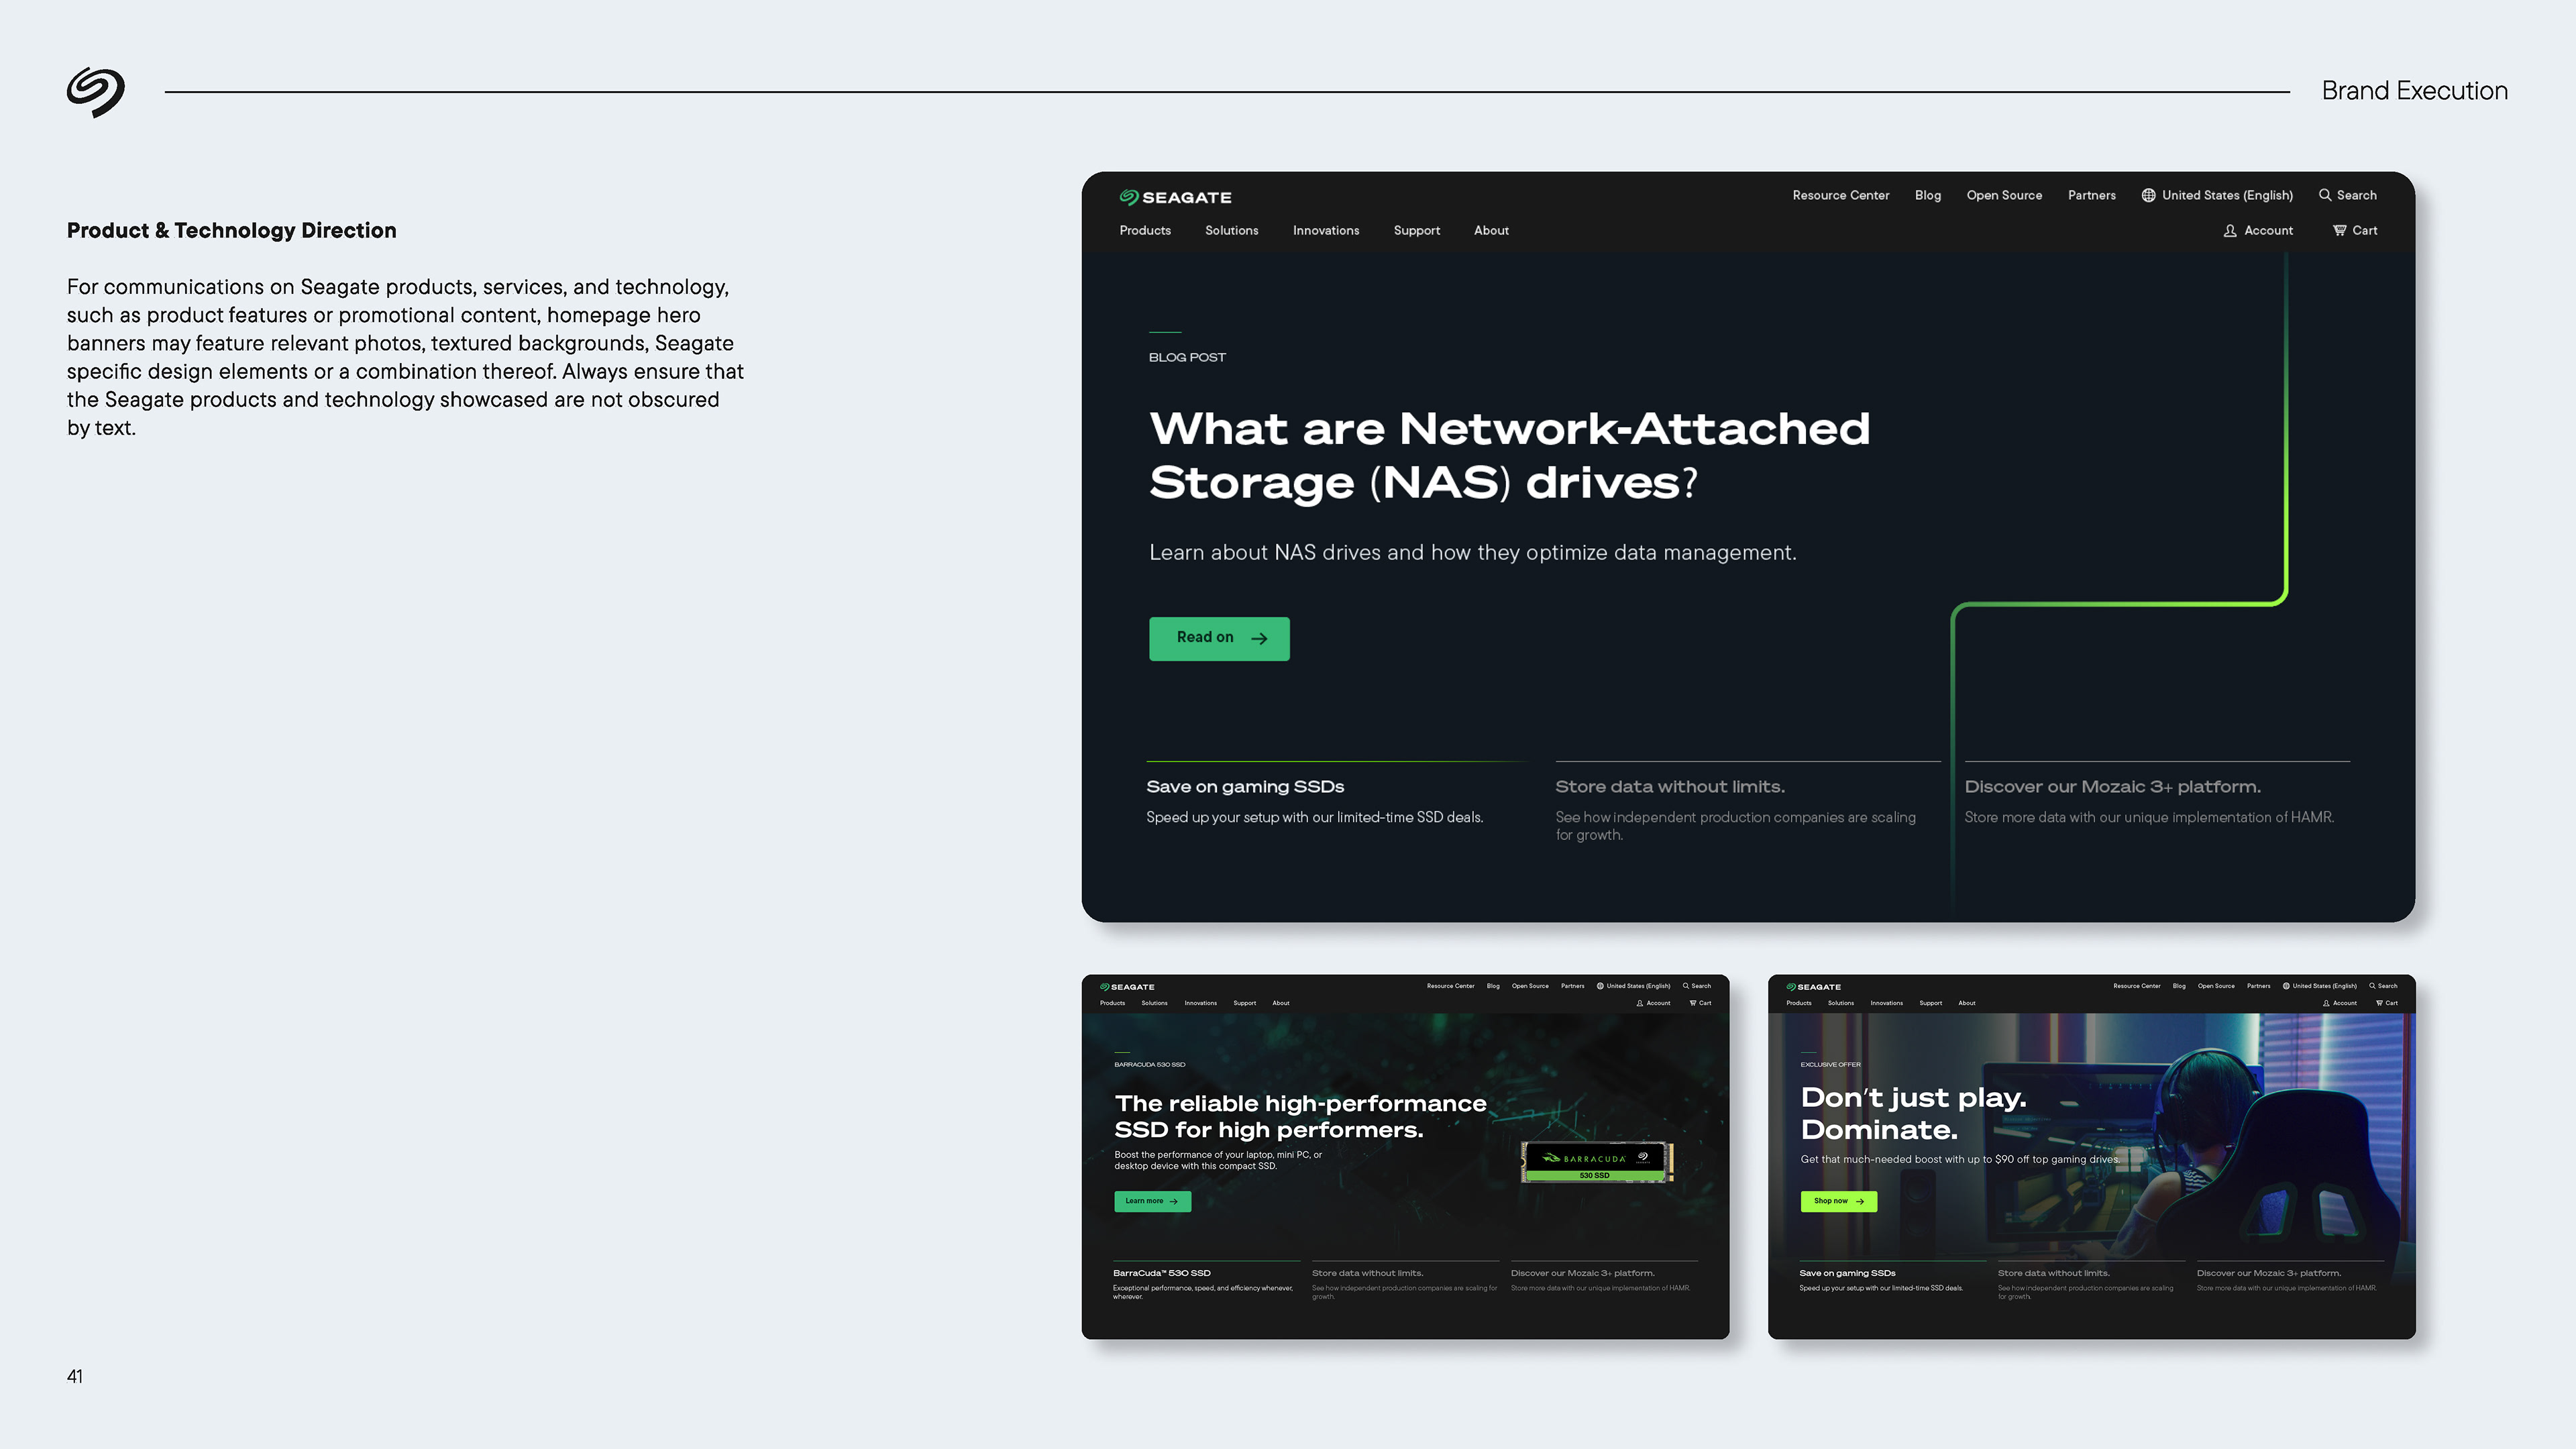Click BARRACUDA 530 SSD label in bottom-left mockup
Viewport: 2576px width, 1449px height.
click(1150, 1065)
